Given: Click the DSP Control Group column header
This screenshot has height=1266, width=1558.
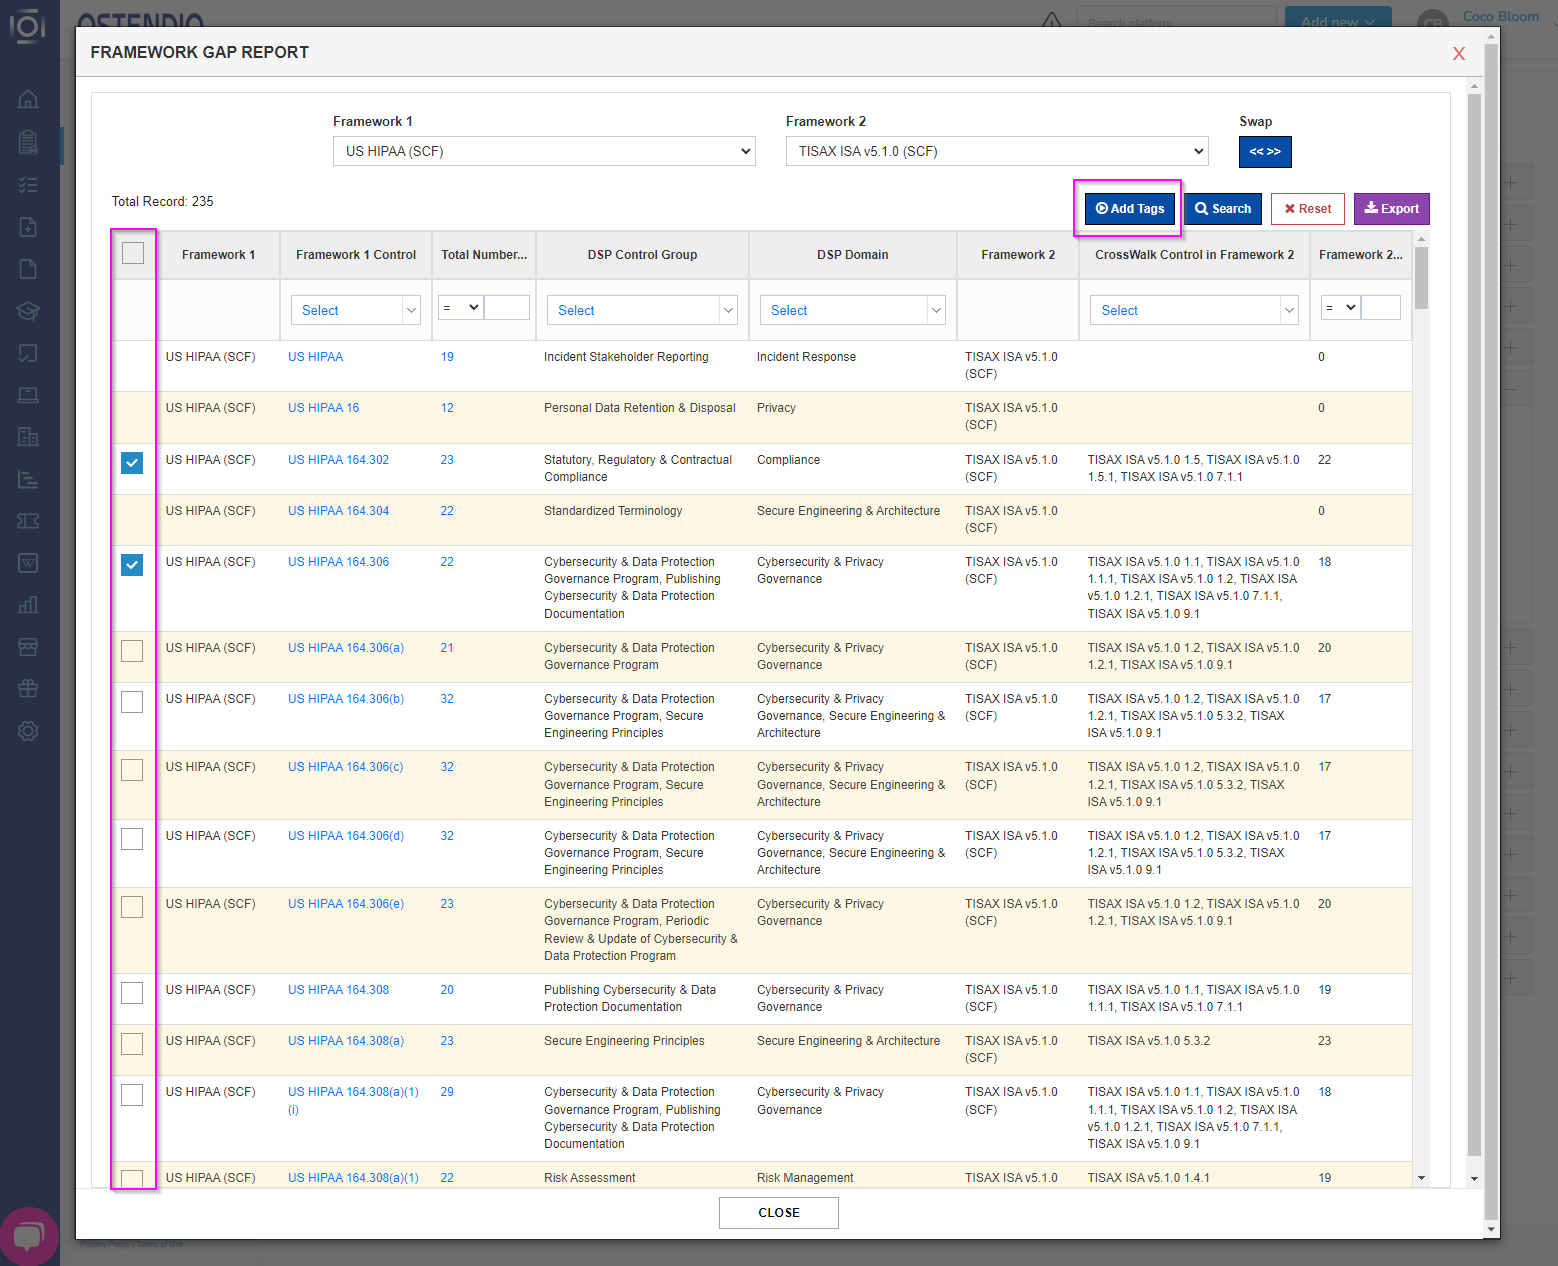Looking at the screenshot, I should (642, 255).
